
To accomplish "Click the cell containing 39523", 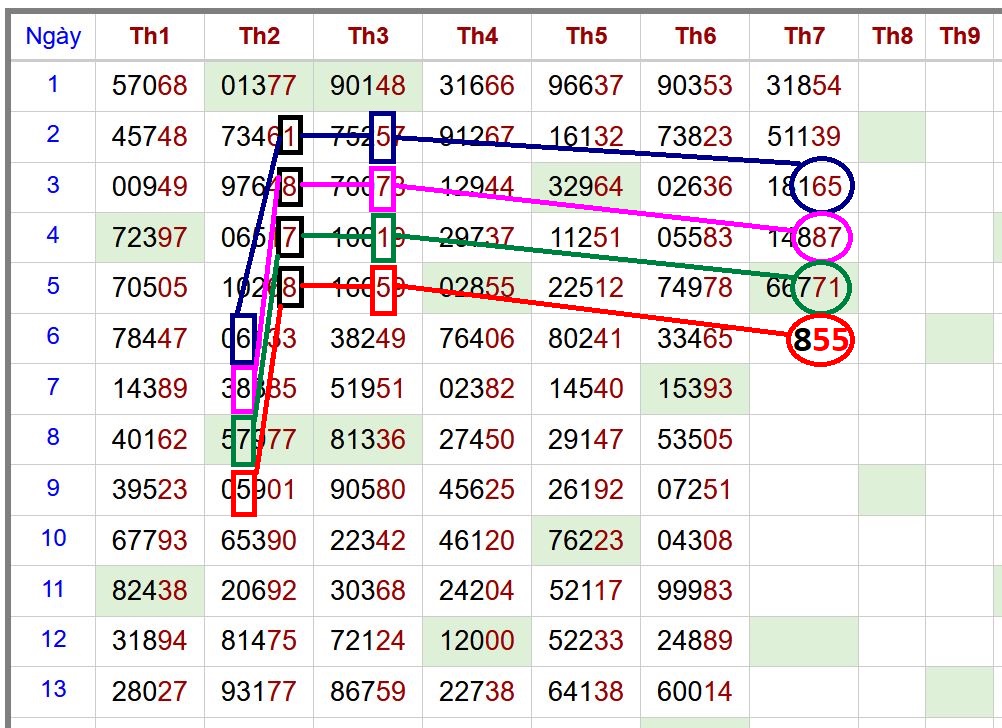I will coord(150,490).
